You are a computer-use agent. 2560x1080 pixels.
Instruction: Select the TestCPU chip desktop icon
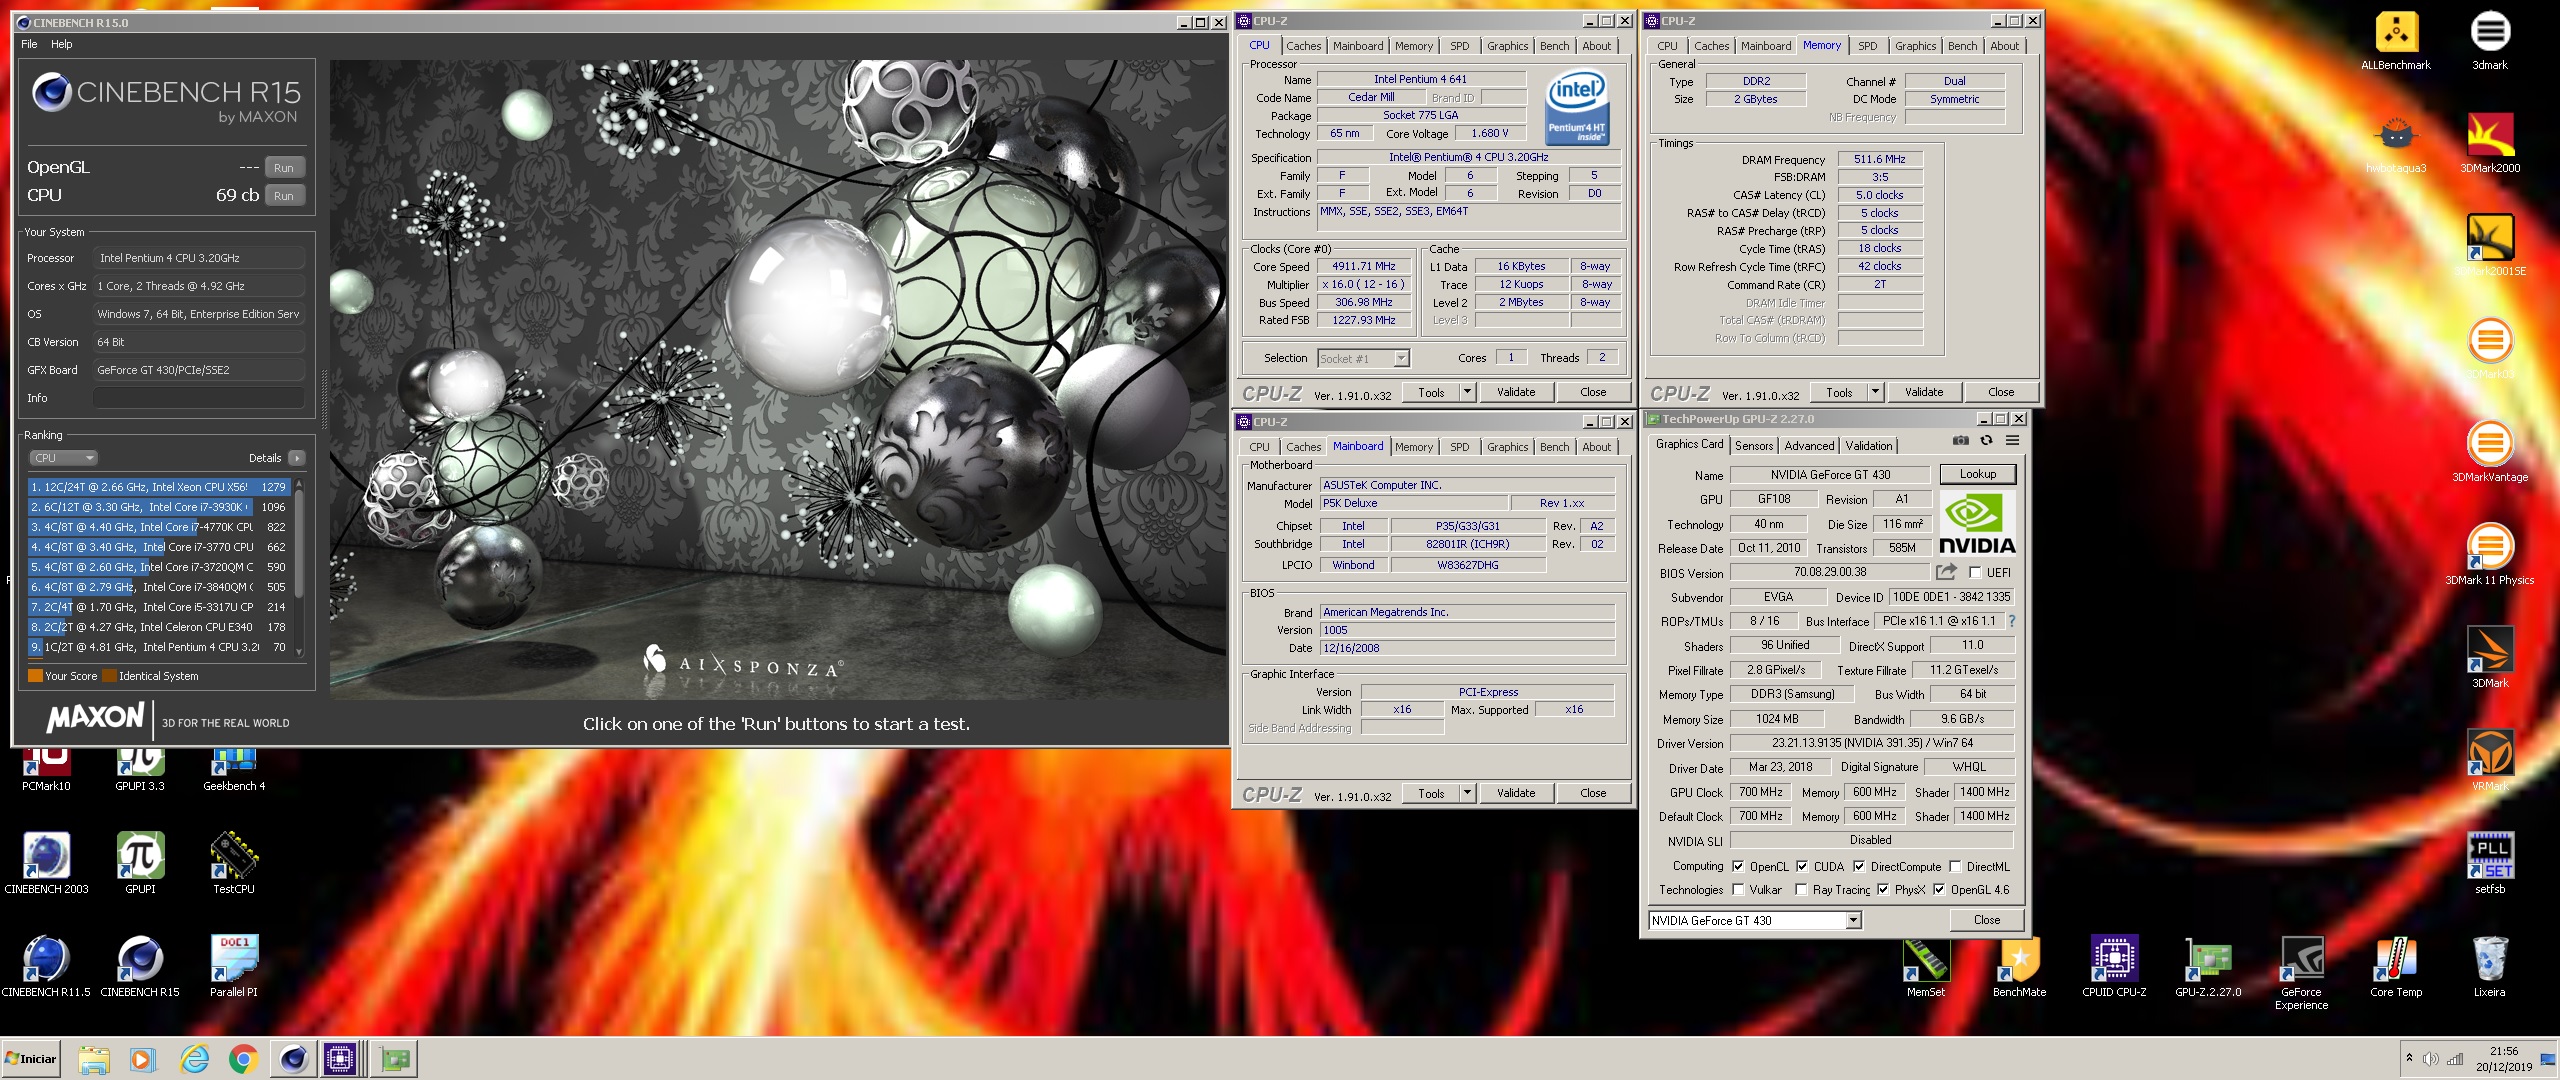(x=234, y=864)
